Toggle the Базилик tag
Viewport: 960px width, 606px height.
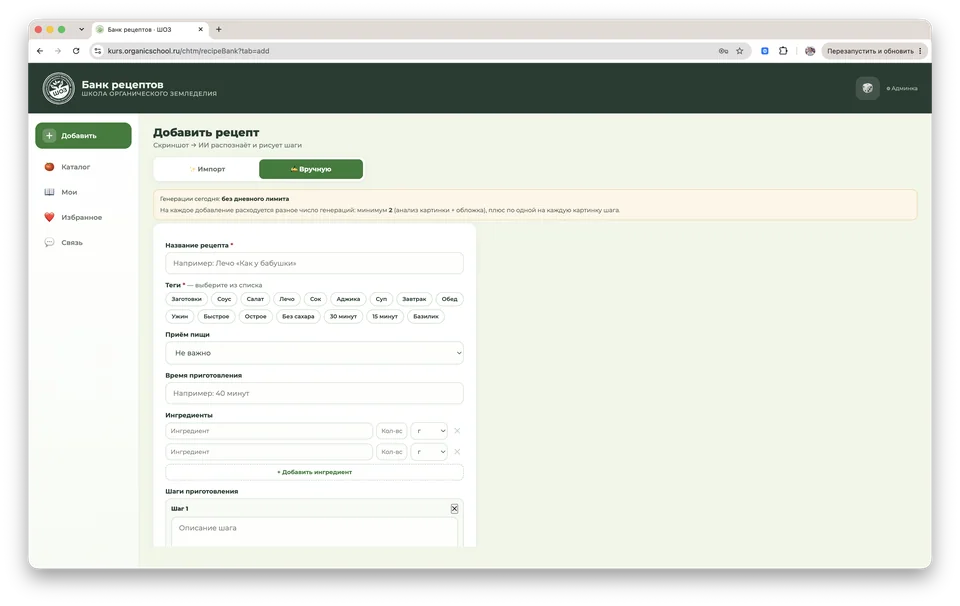[426, 316]
